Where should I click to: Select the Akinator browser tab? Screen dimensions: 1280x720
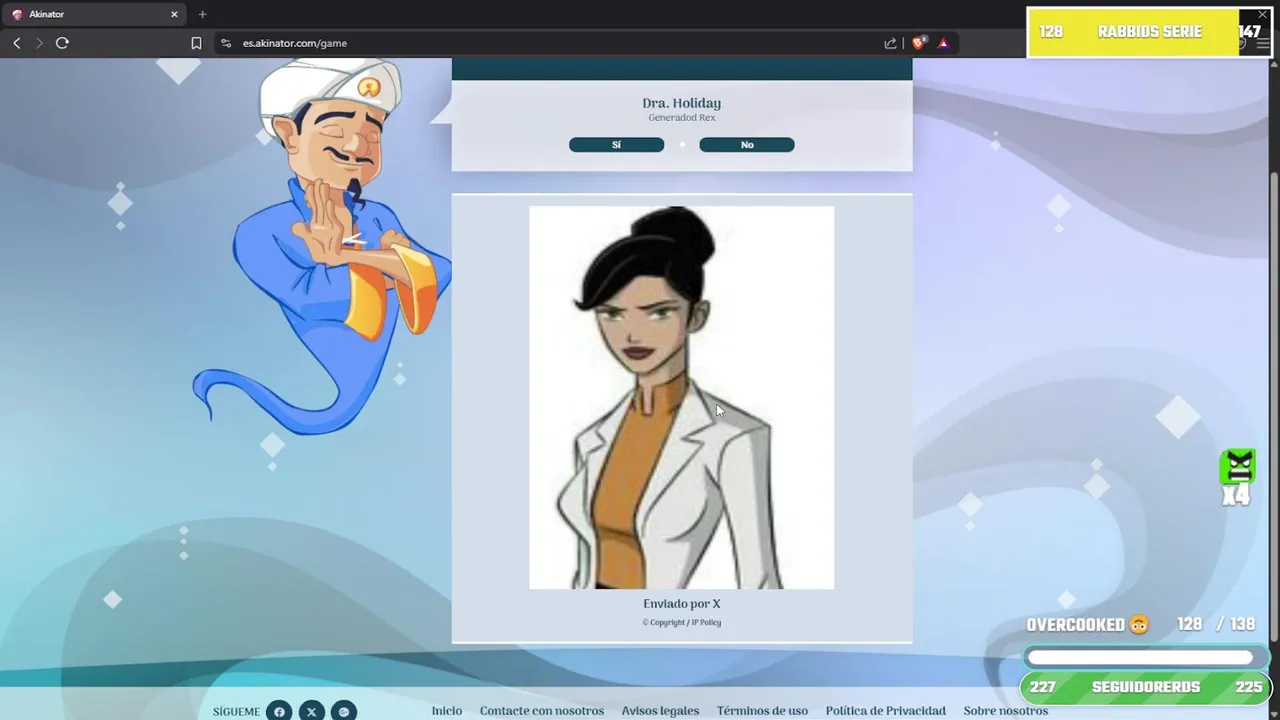pos(95,14)
